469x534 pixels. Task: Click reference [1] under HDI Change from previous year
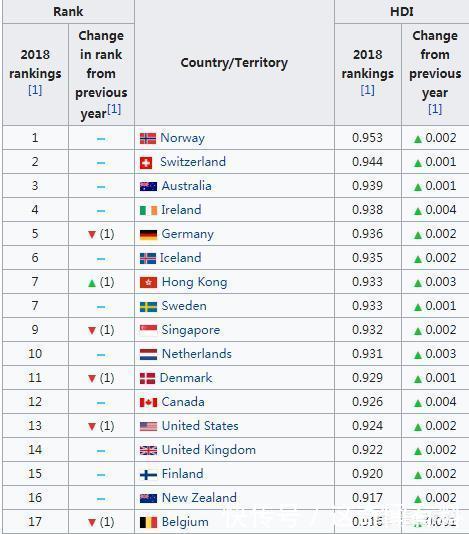(435, 109)
